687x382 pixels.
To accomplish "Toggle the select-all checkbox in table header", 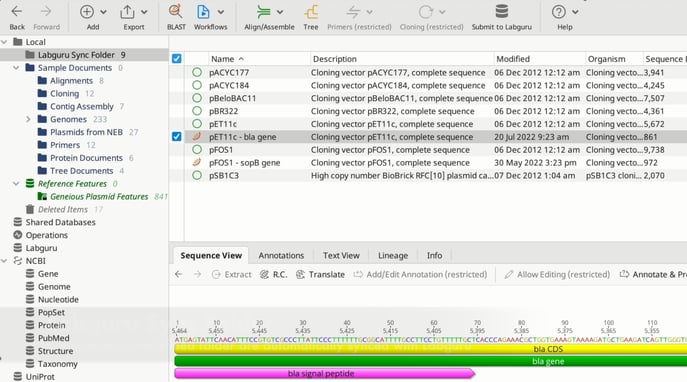I will 177,59.
